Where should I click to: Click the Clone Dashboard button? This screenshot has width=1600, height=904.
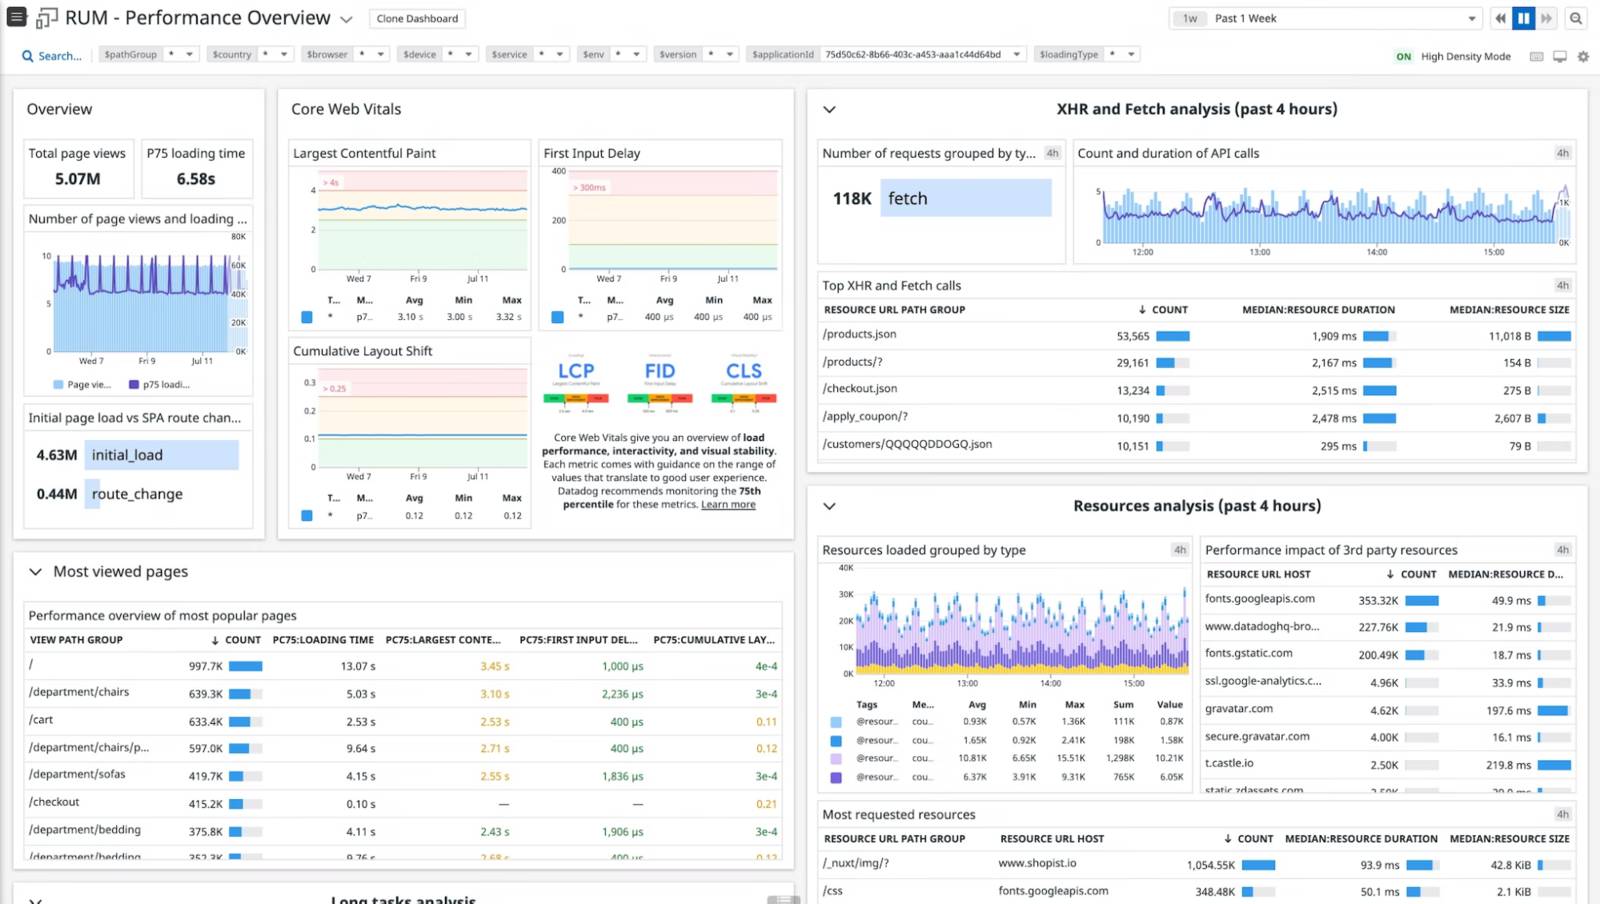pos(417,18)
